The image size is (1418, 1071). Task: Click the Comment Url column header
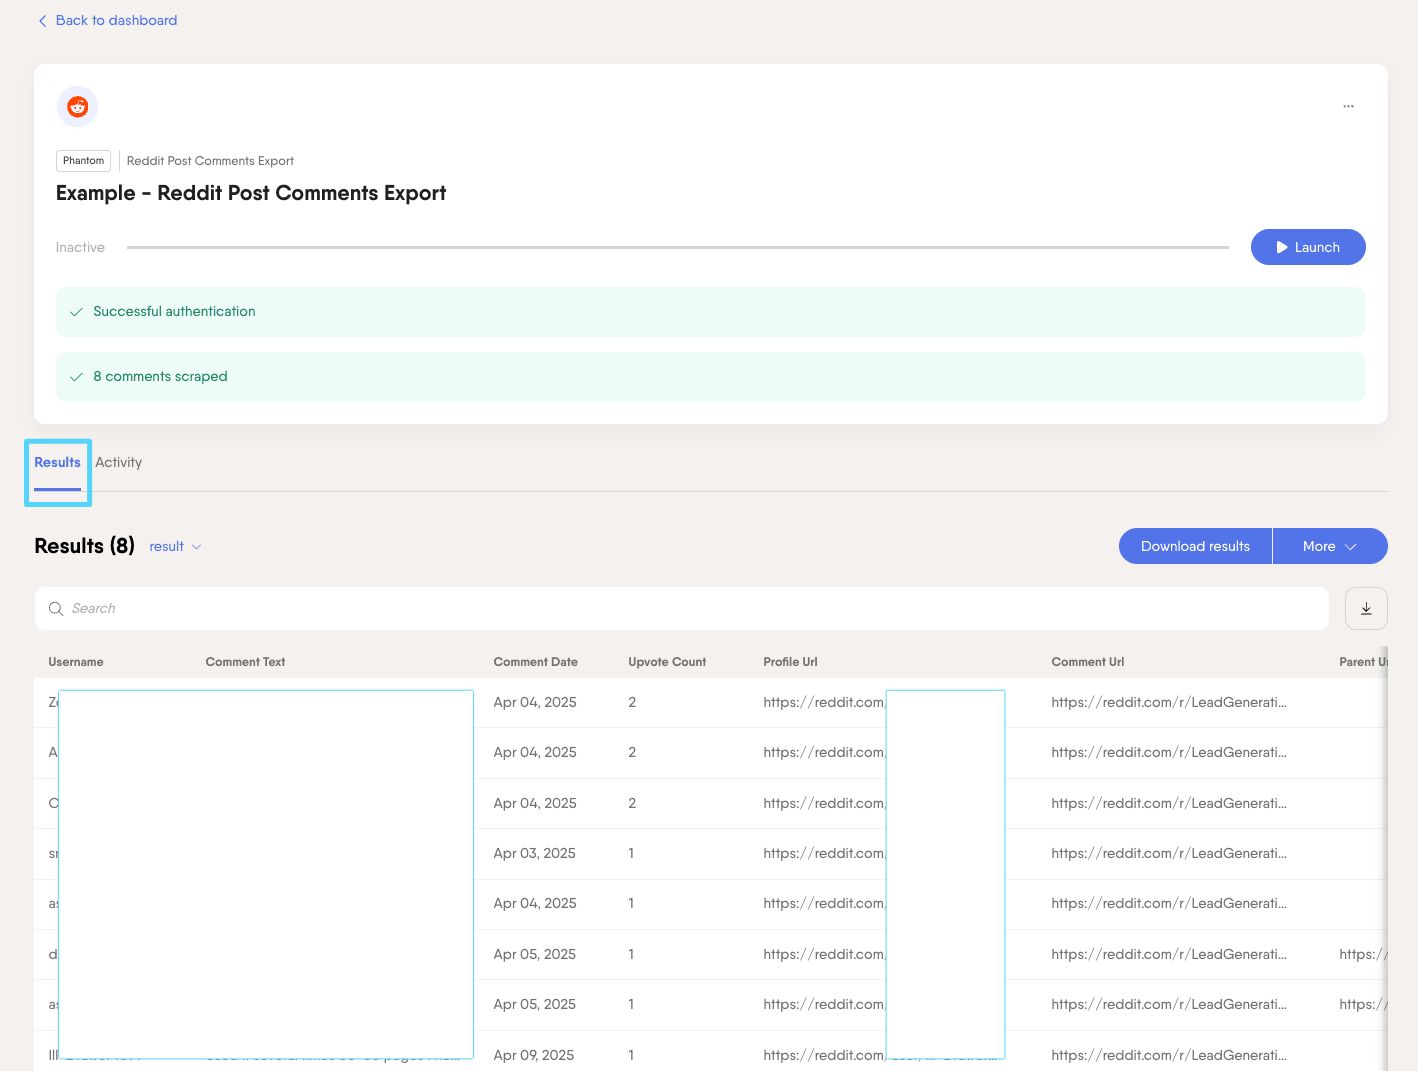pos(1087,662)
